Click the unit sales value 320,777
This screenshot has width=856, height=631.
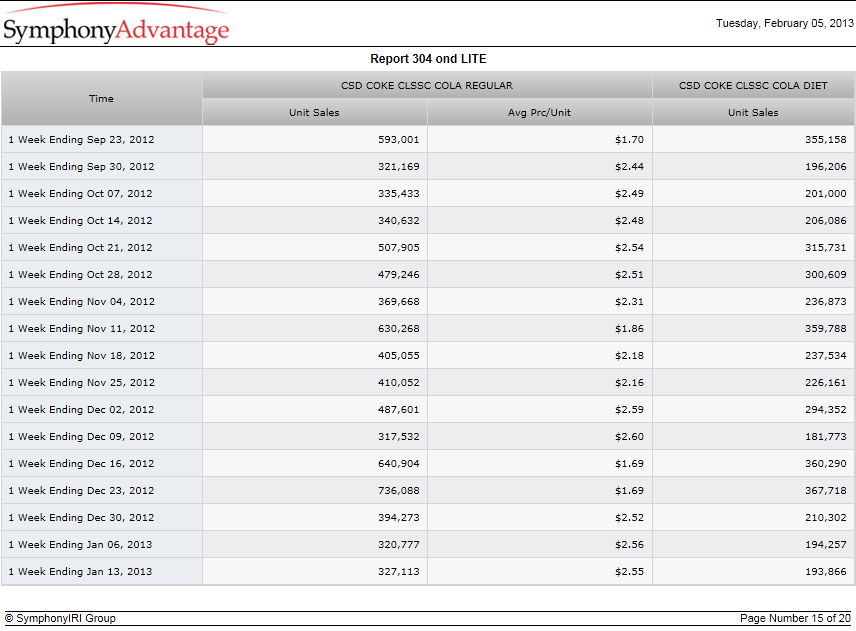click(x=399, y=545)
